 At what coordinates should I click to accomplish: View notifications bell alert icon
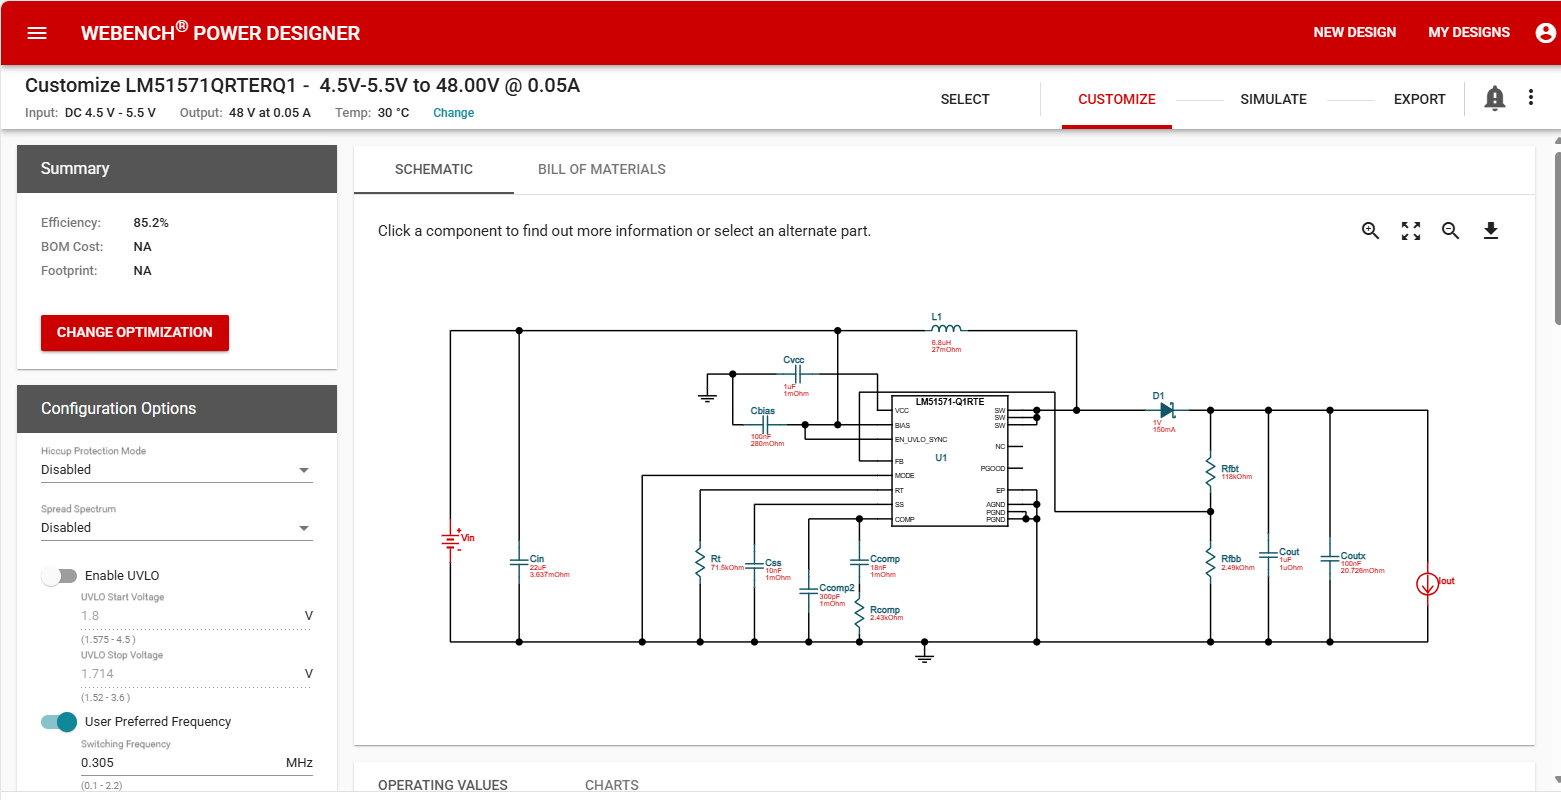[x=1495, y=98]
